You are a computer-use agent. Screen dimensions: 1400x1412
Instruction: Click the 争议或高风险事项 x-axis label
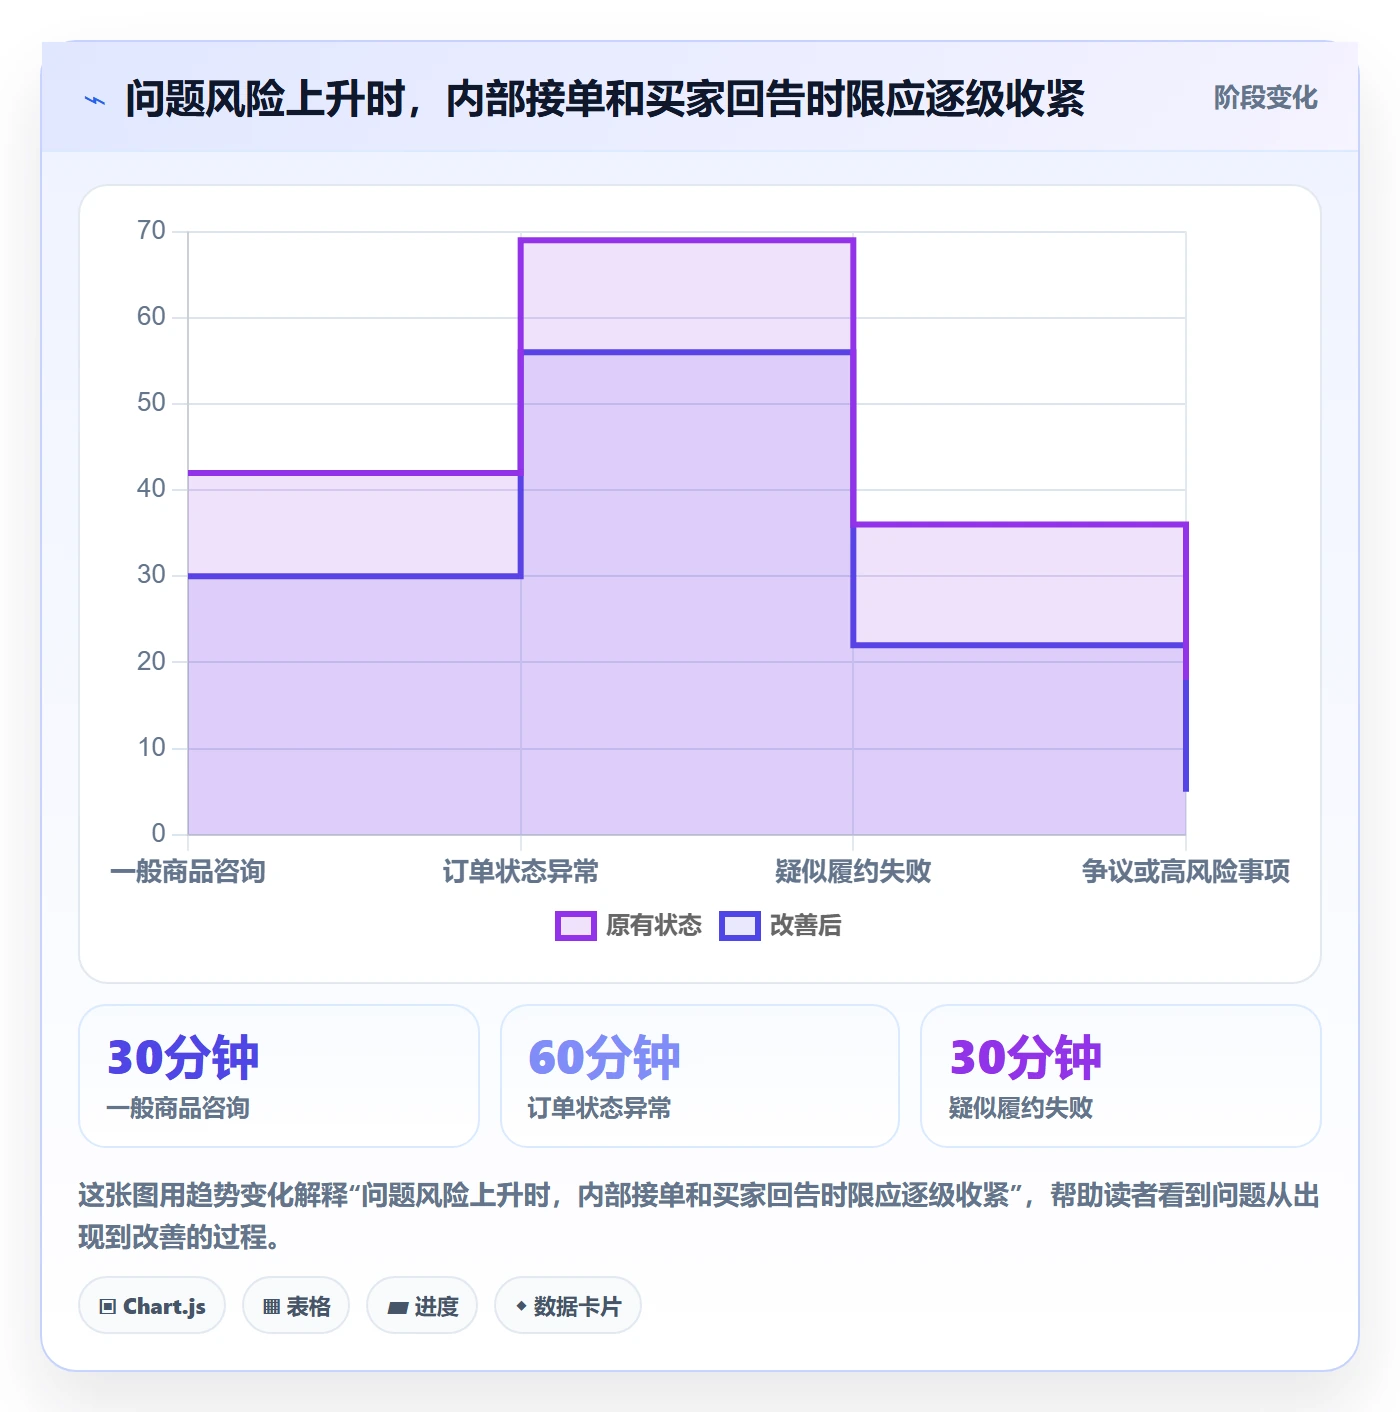point(1186,872)
